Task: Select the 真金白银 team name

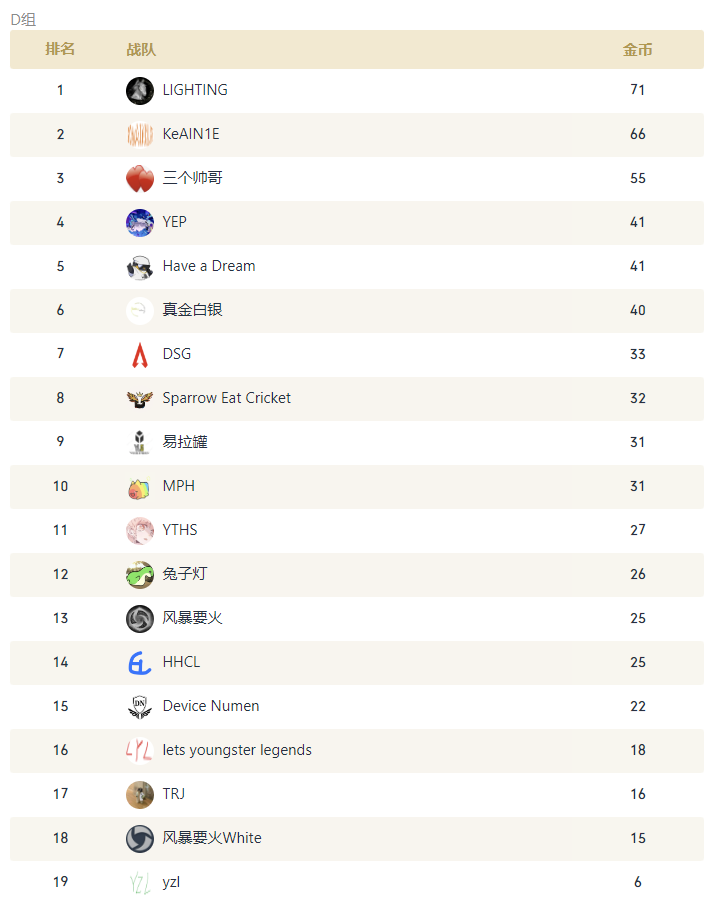Action: 193,310
